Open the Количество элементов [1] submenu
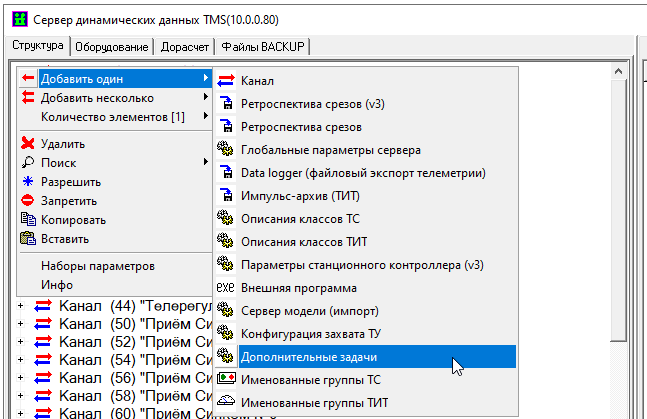This screenshot has width=647, height=419. pos(205,117)
